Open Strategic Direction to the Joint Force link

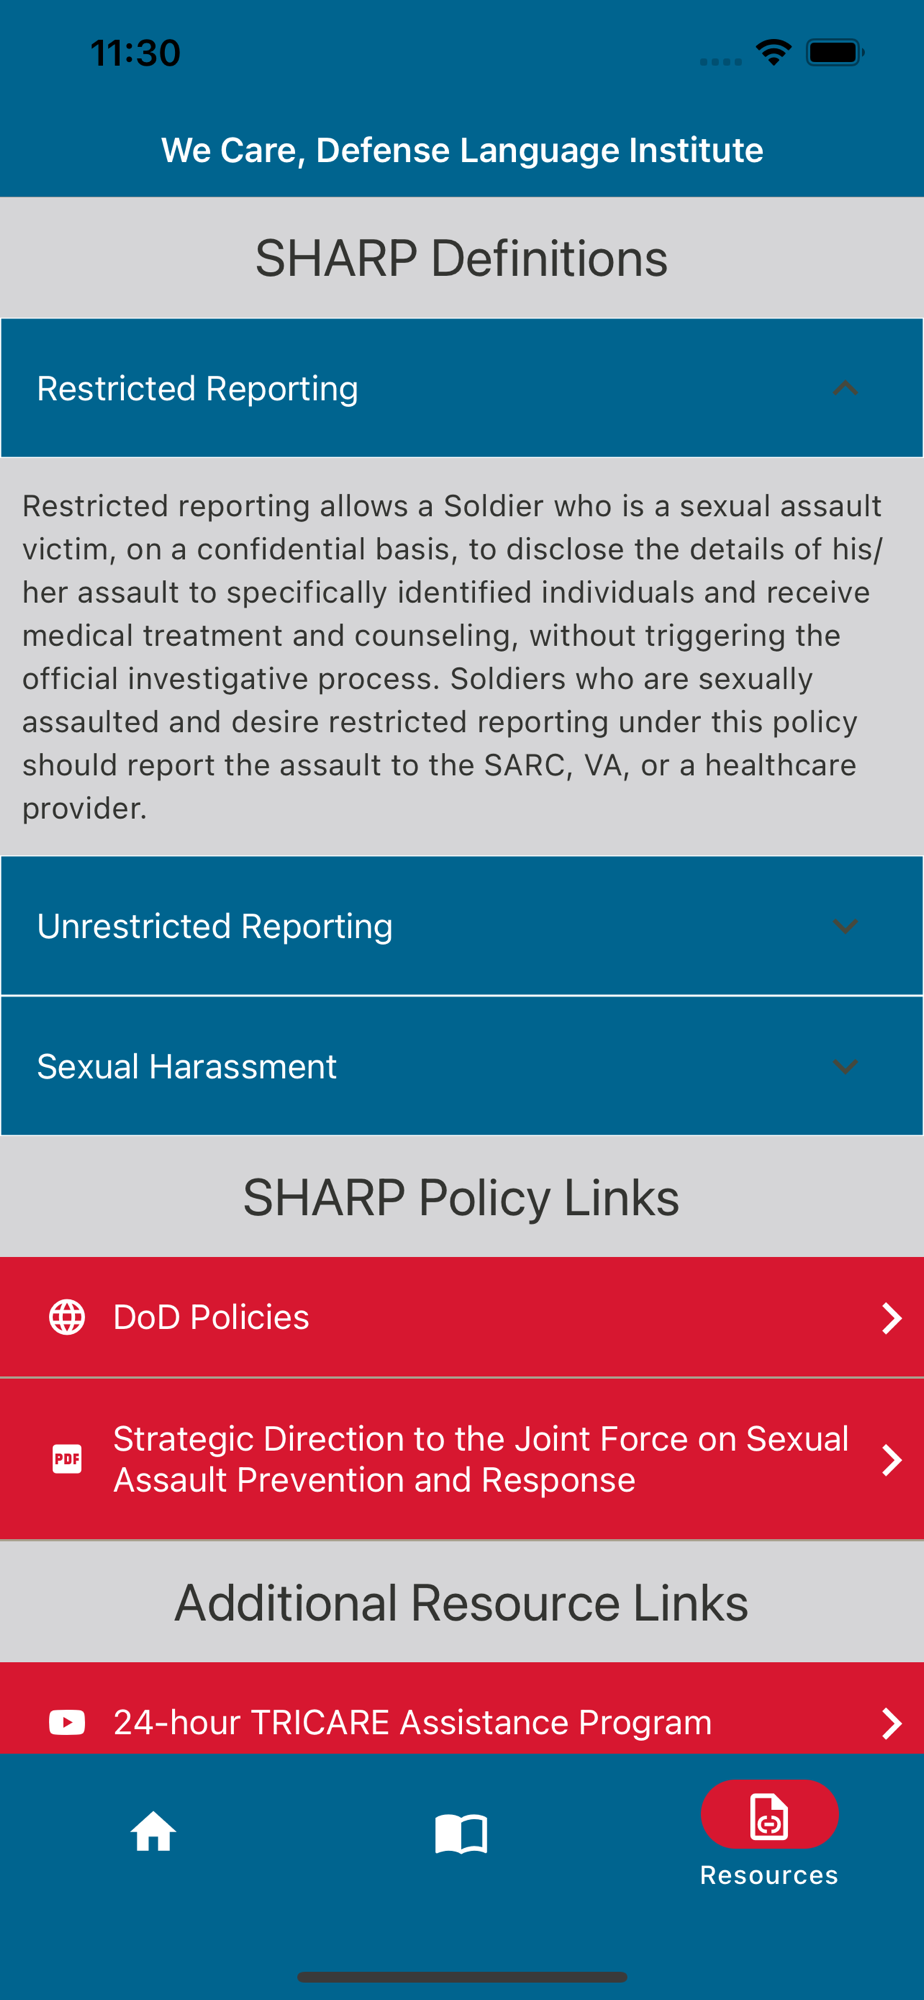[x=462, y=1459]
